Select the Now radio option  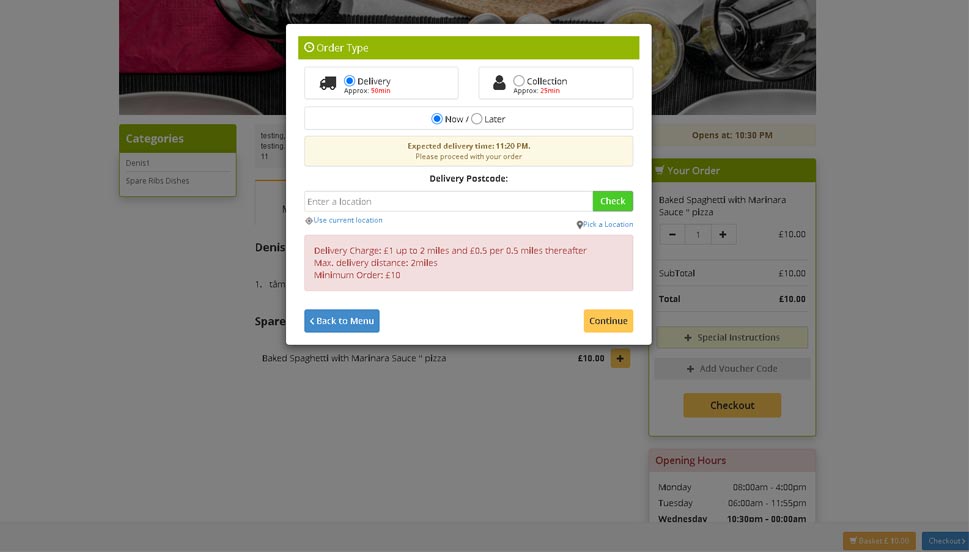(x=437, y=119)
